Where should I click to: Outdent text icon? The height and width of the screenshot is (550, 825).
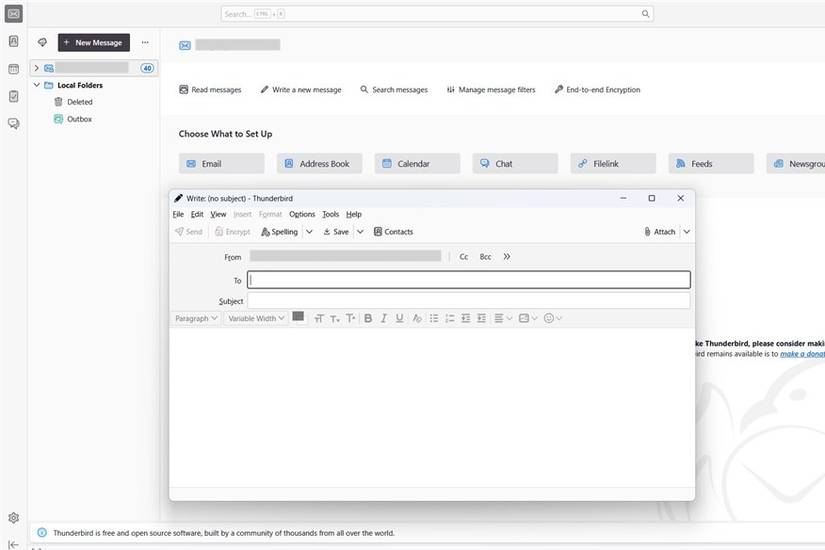pyautogui.click(x=466, y=318)
